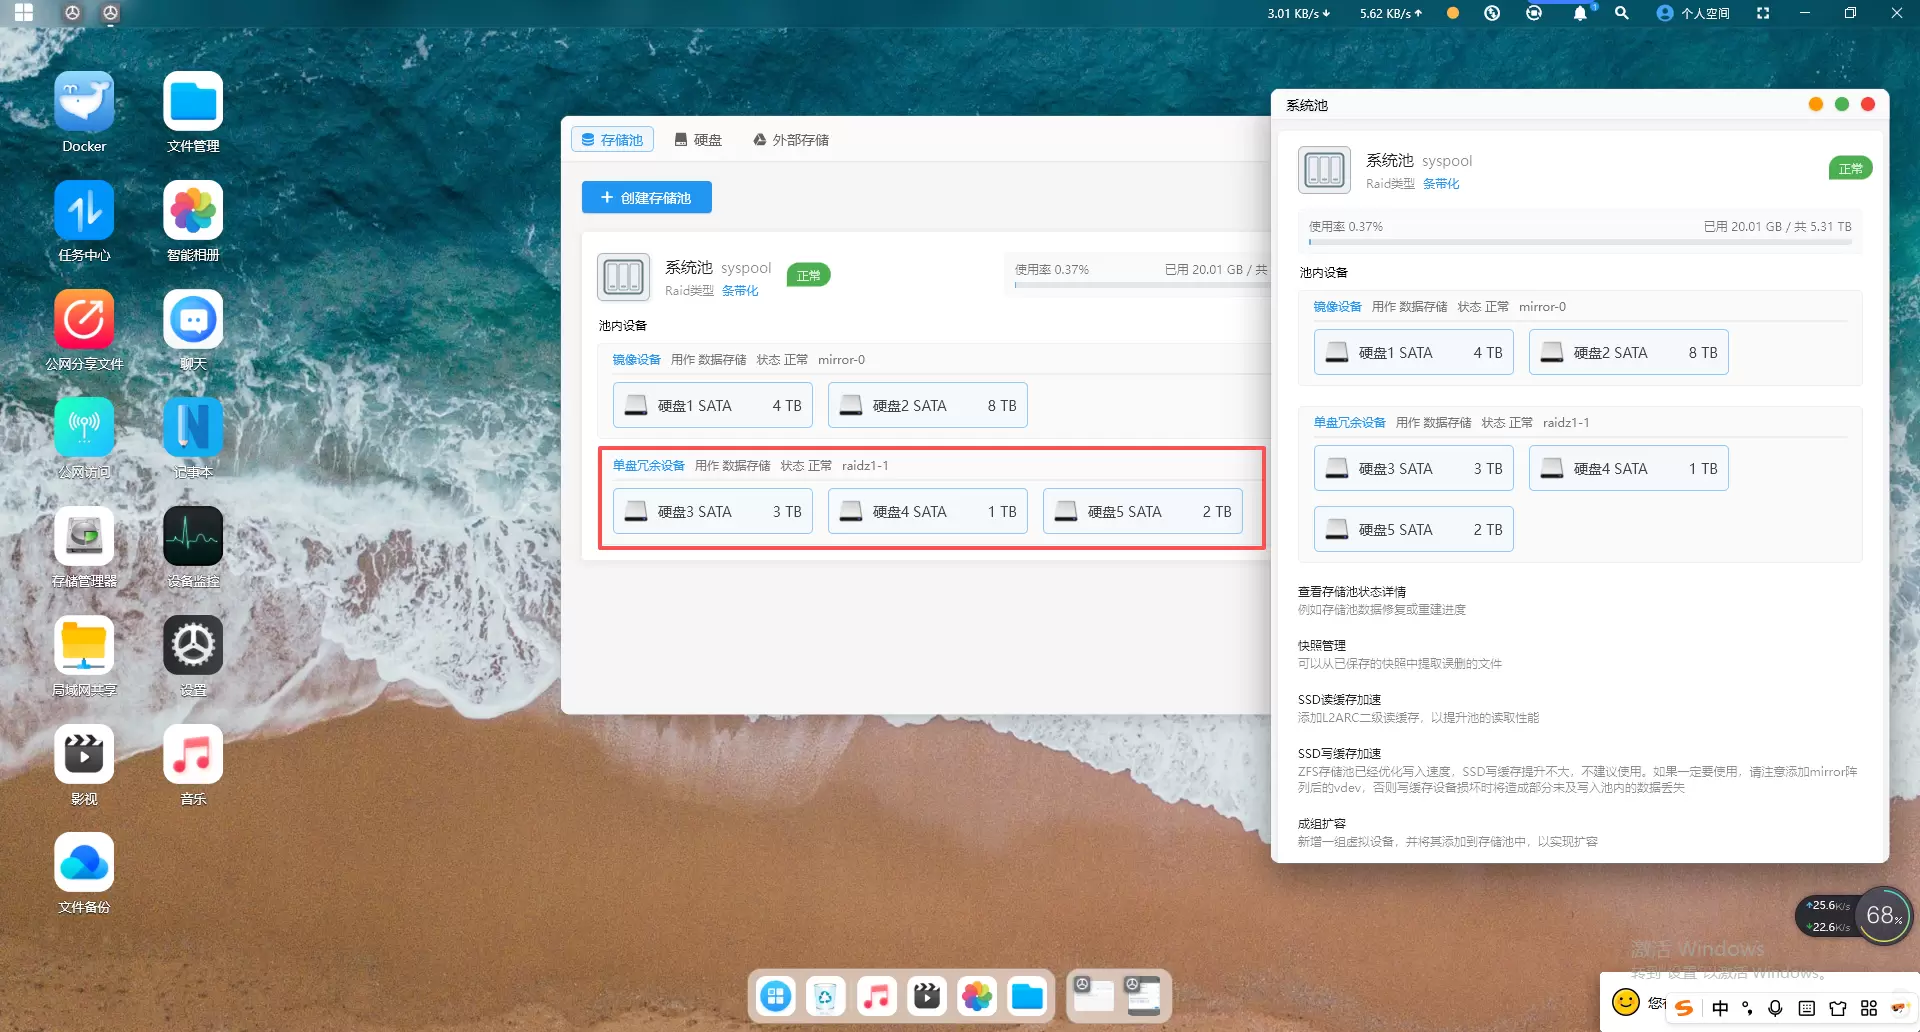1920x1032 pixels.
Task: Click 成组扩容 group expansion option
Action: tap(1322, 824)
